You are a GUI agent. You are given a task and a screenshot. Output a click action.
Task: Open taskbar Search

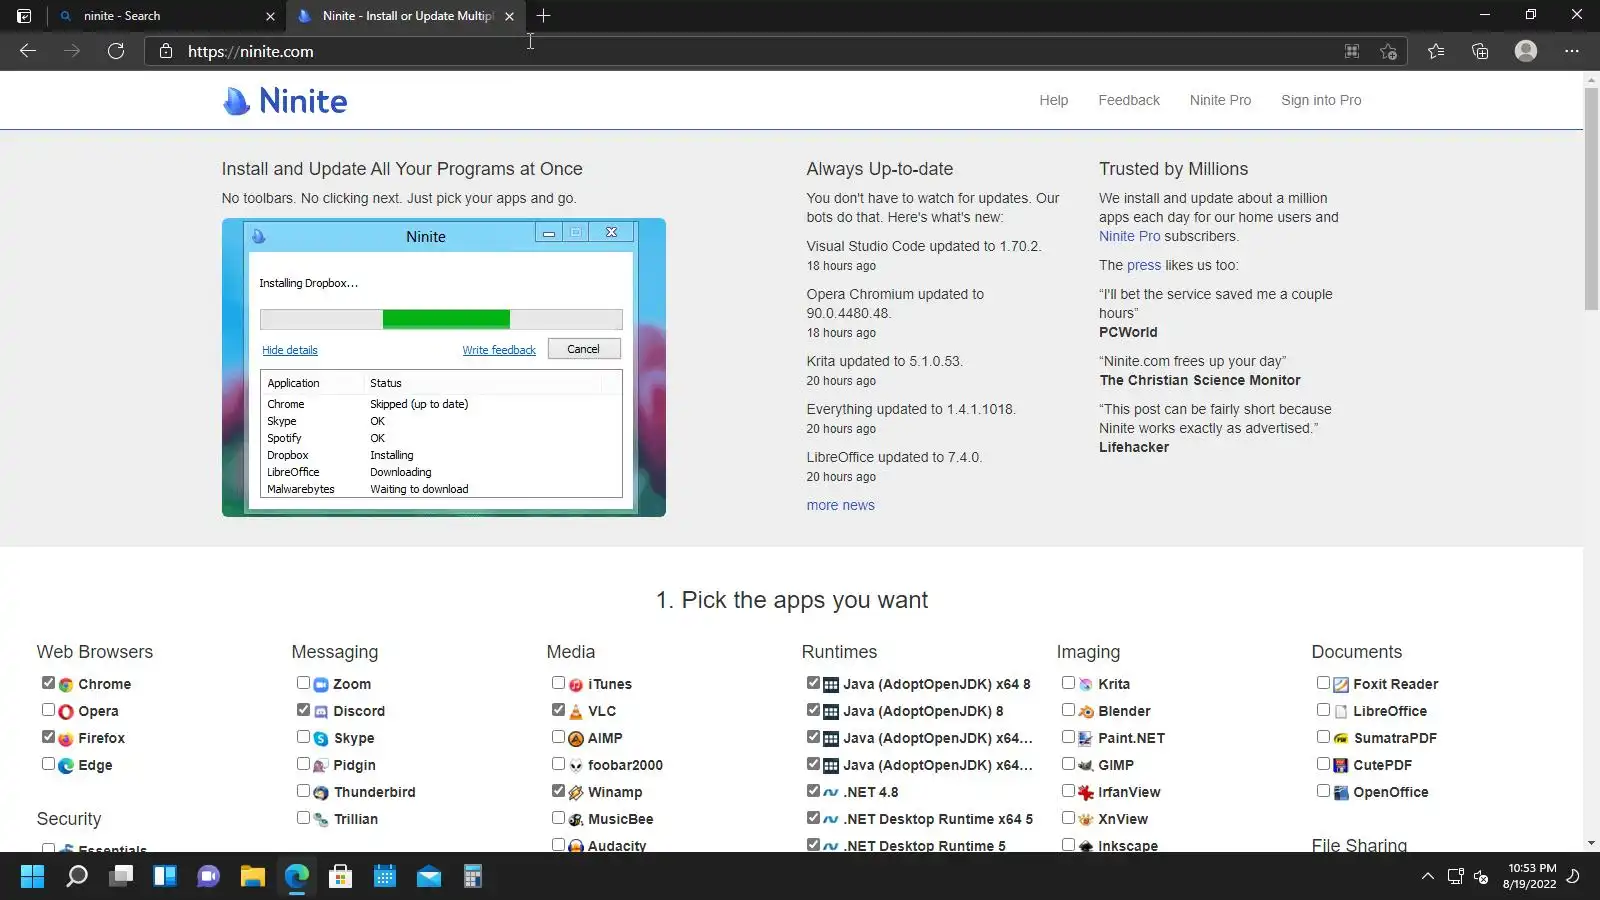click(x=77, y=877)
